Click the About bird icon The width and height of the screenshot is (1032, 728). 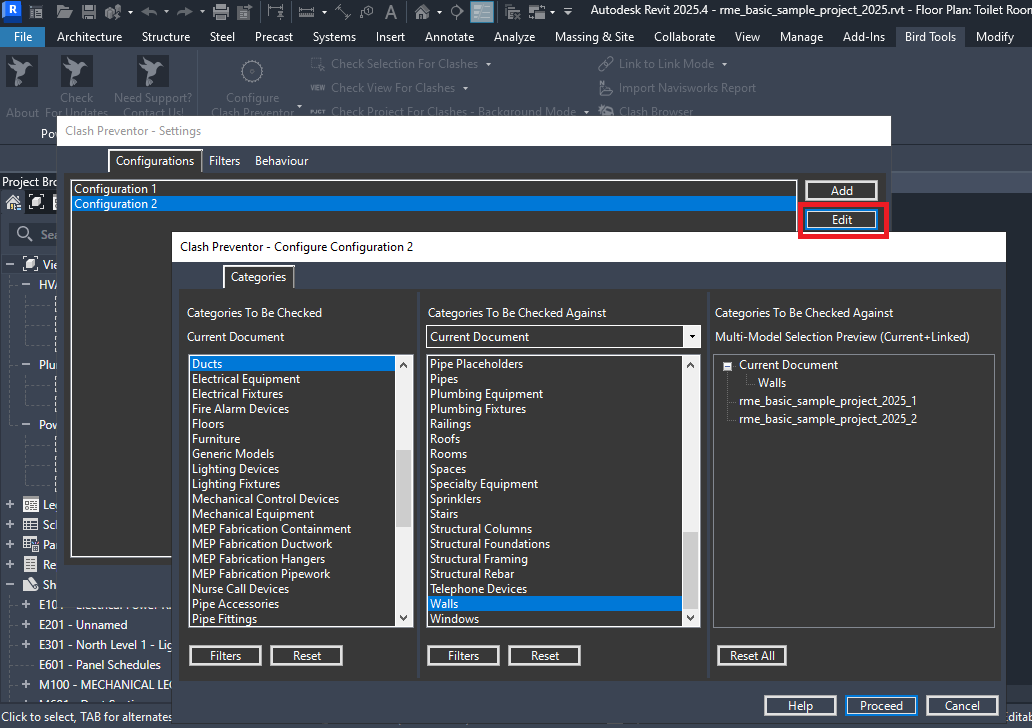click(x=22, y=73)
